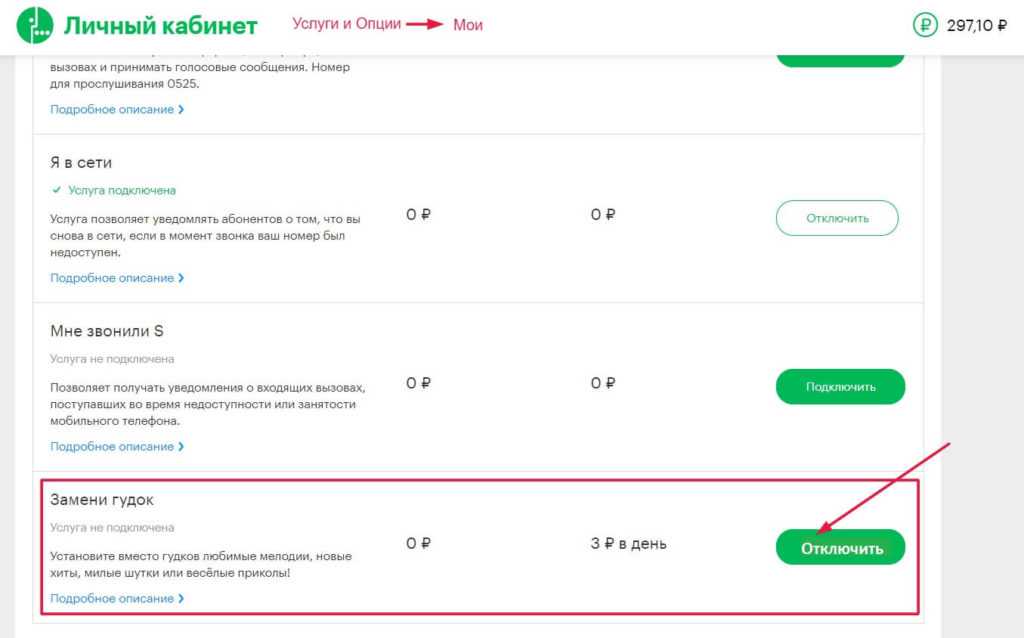
Task: Open Подробное описание for Я в сети
Action: pyautogui.click(x=112, y=278)
